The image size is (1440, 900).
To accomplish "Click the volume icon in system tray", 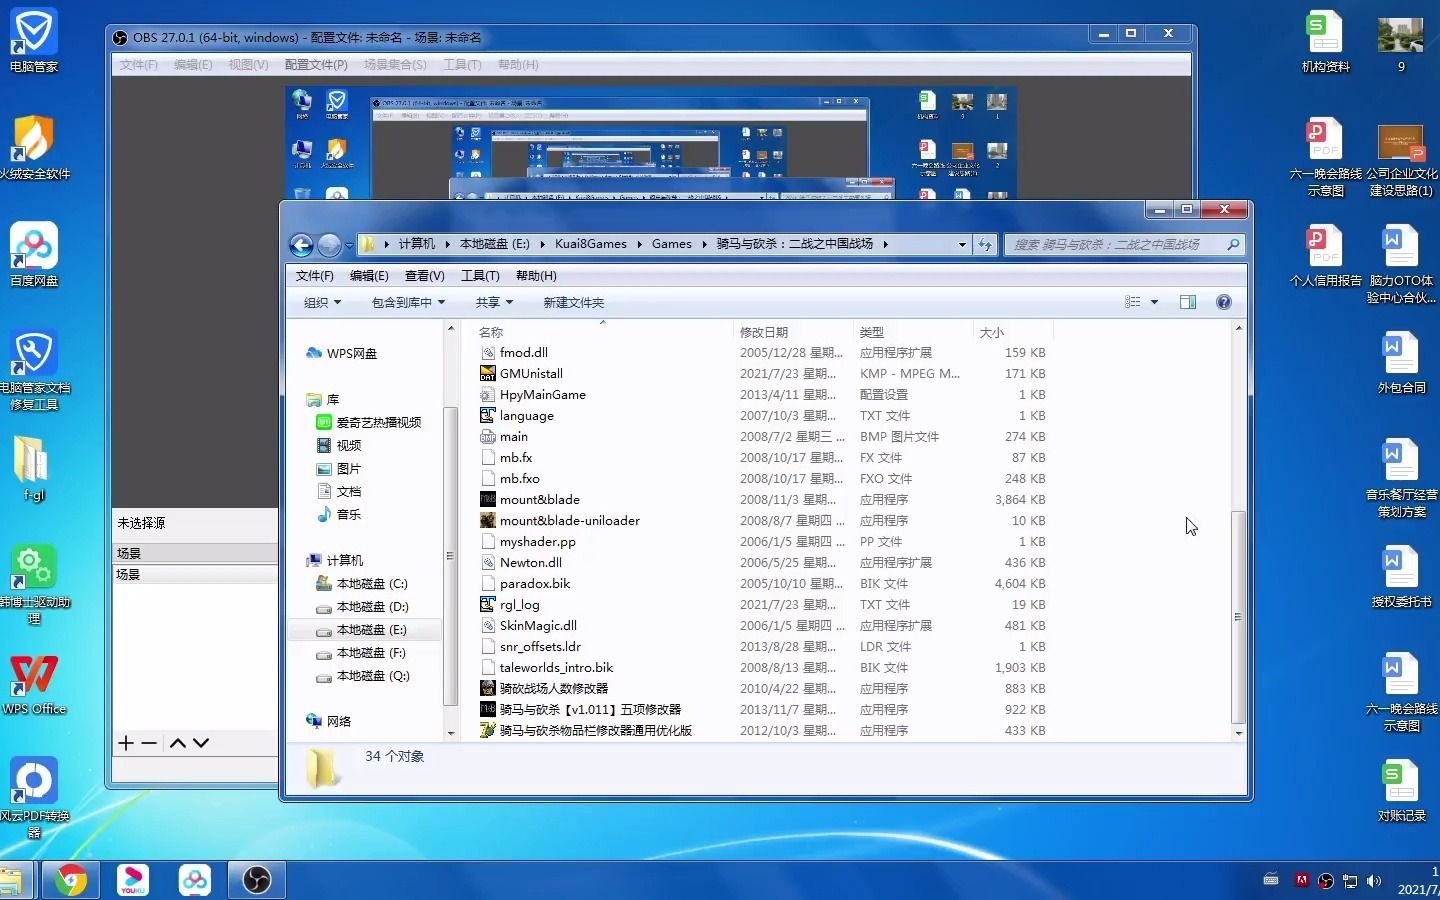I will [1374, 881].
